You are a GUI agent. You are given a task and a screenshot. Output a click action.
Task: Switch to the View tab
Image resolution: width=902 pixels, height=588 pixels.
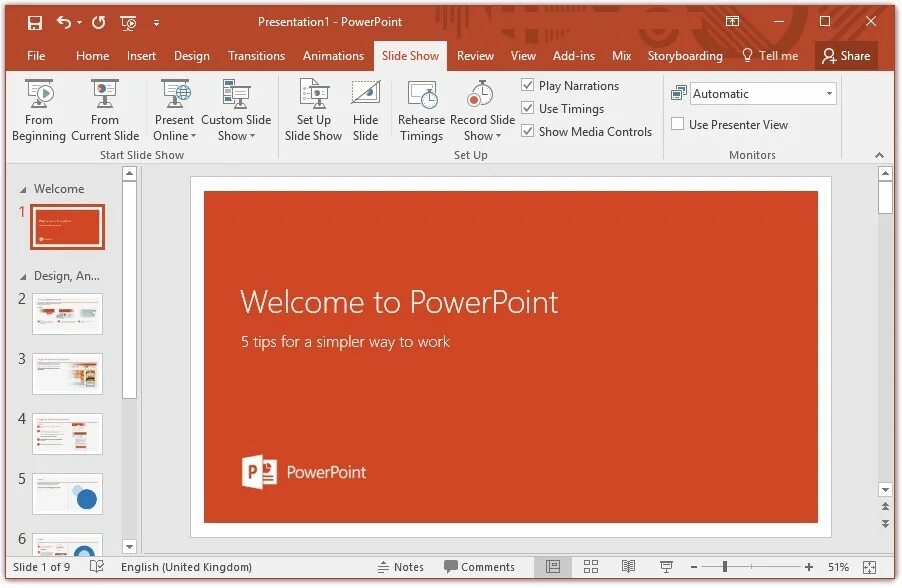tap(523, 56)
